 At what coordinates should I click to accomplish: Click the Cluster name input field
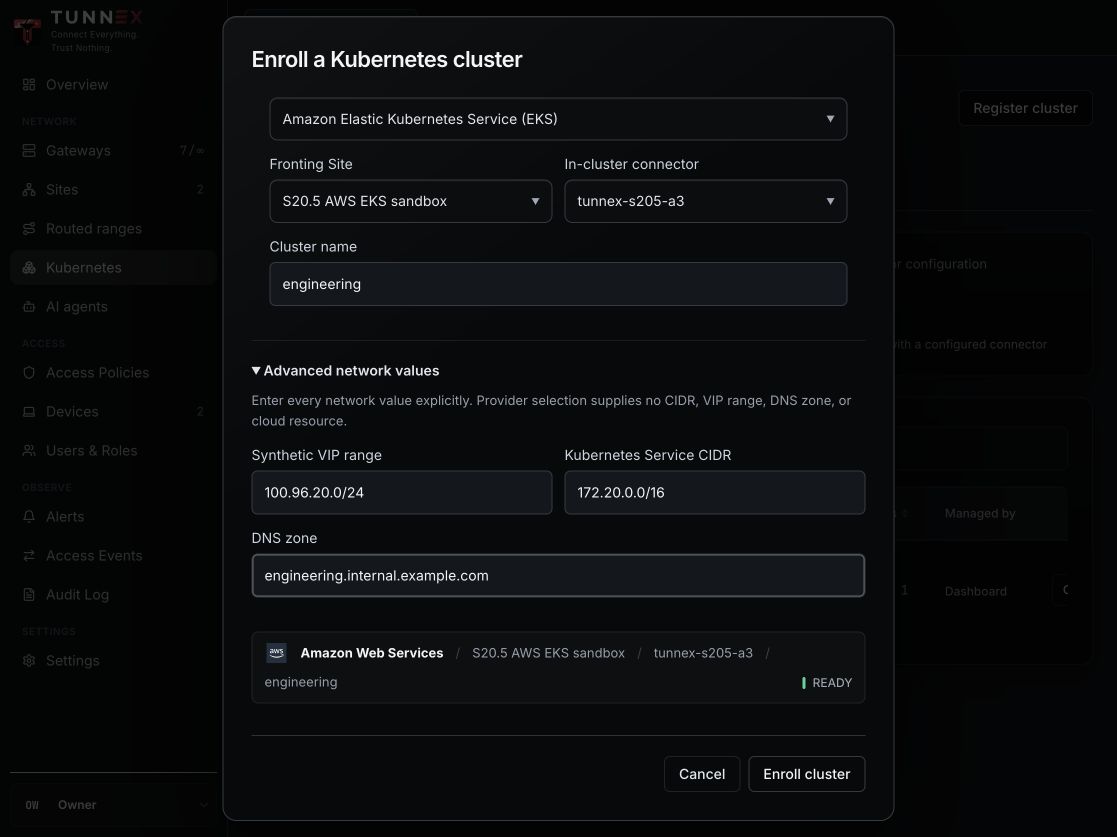click(558, 284)
